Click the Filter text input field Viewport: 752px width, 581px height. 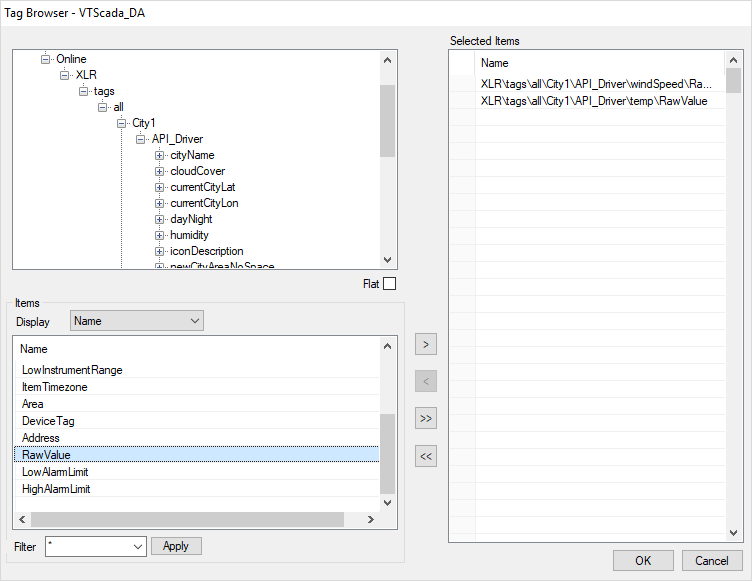[88, 546]
